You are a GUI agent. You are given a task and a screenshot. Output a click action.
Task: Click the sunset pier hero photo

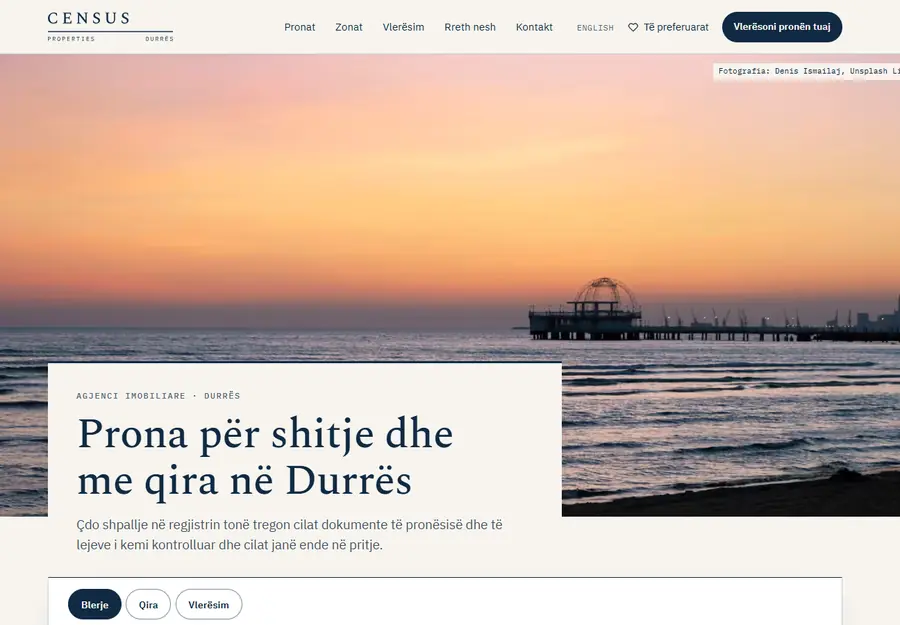tap(450, 207)
